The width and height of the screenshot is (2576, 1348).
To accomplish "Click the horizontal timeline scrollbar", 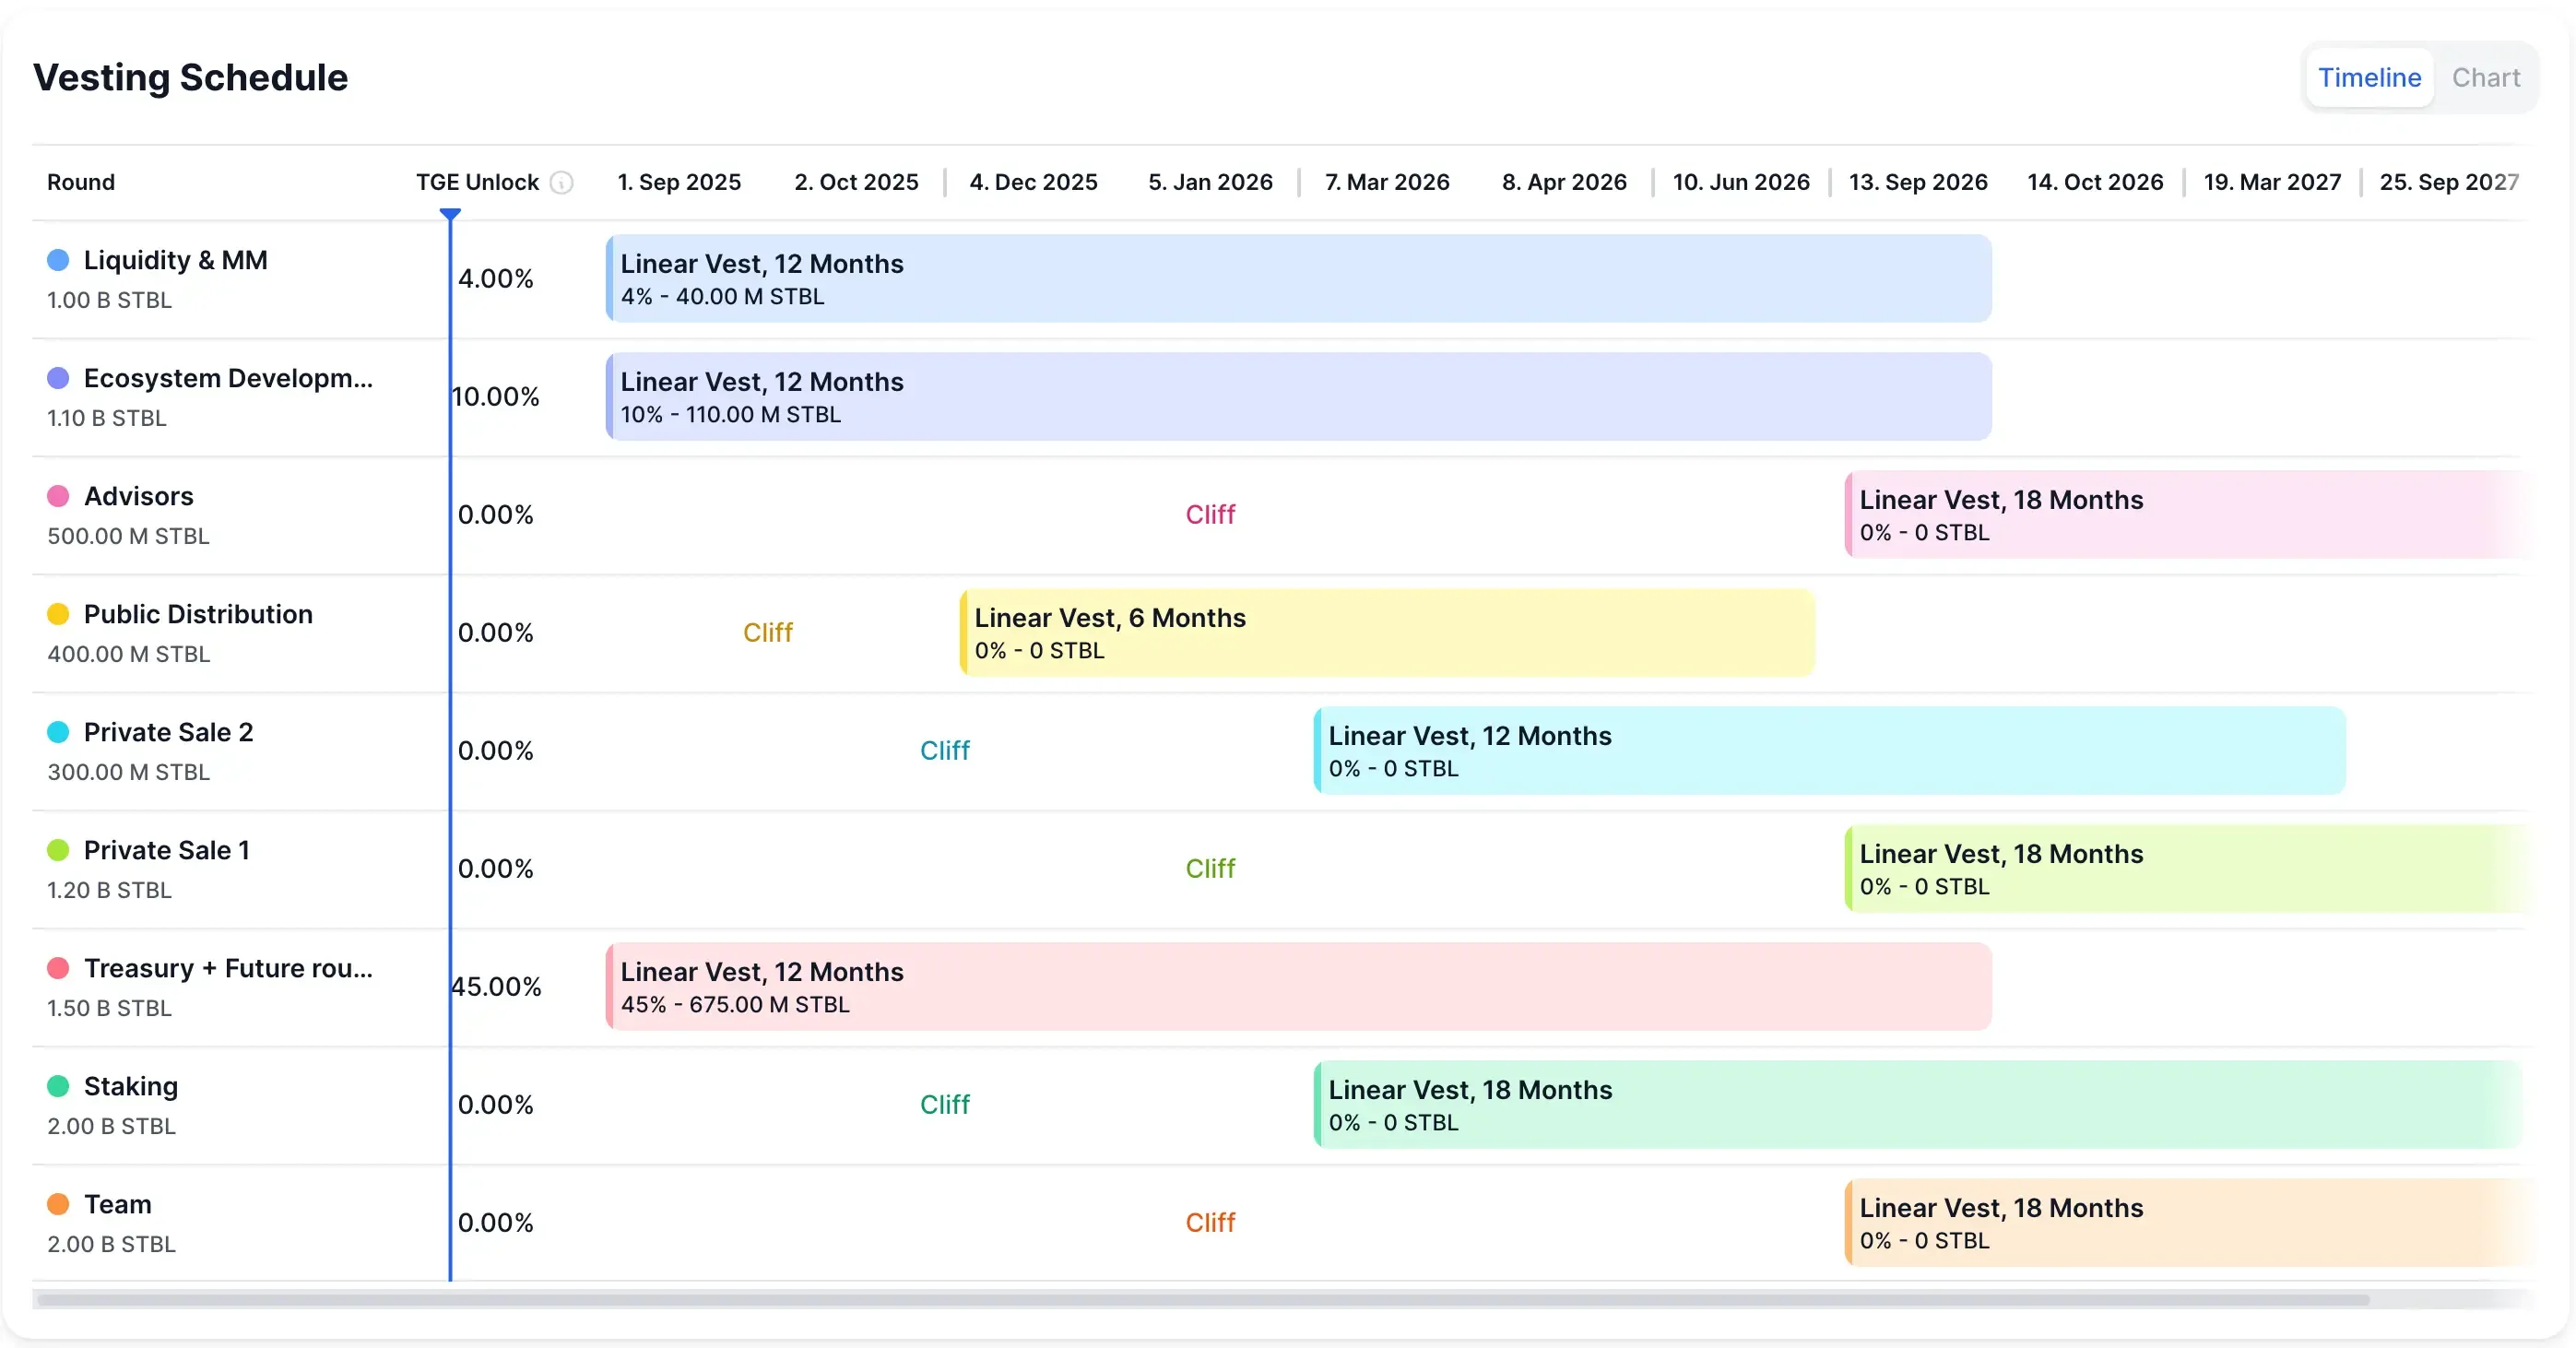I will (x=1200, y=1300).
